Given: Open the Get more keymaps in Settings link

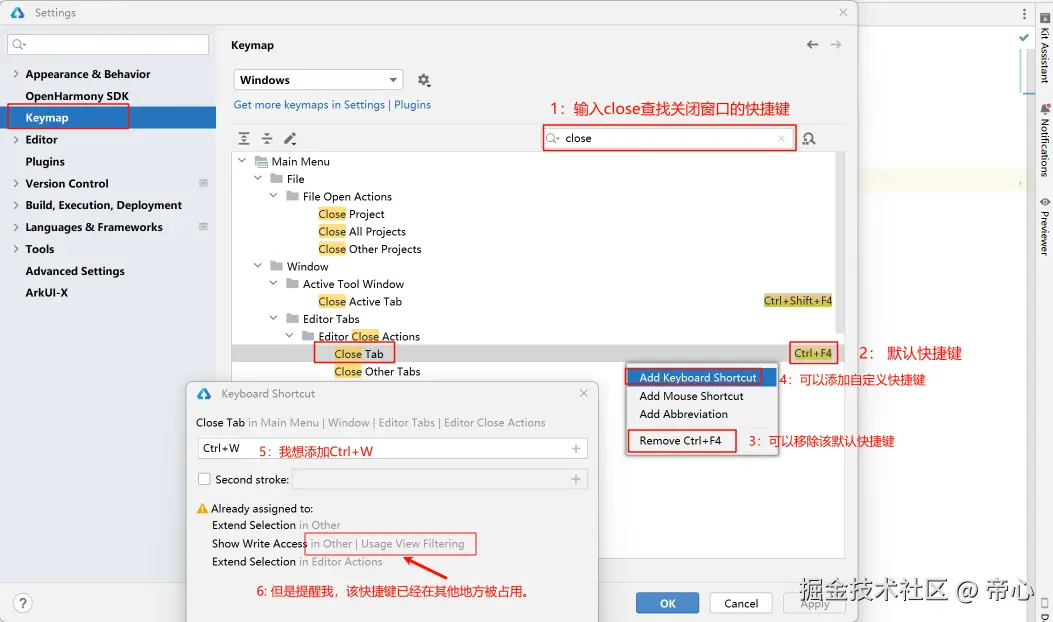Looking at the screenshot, I should click(x=309, y=105).
